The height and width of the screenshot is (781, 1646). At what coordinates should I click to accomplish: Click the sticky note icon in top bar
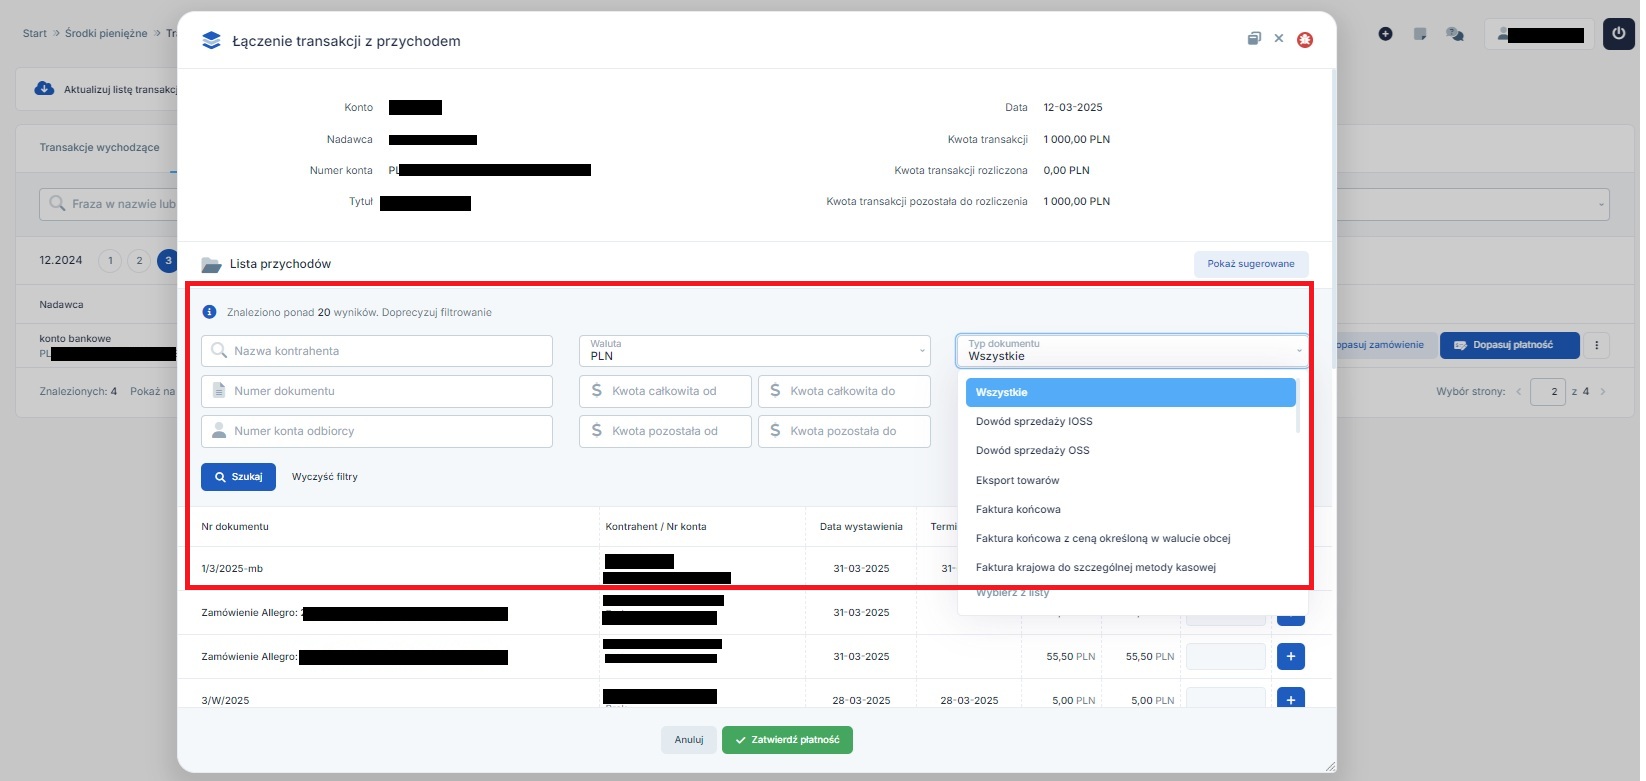[x=1420, y=34]
